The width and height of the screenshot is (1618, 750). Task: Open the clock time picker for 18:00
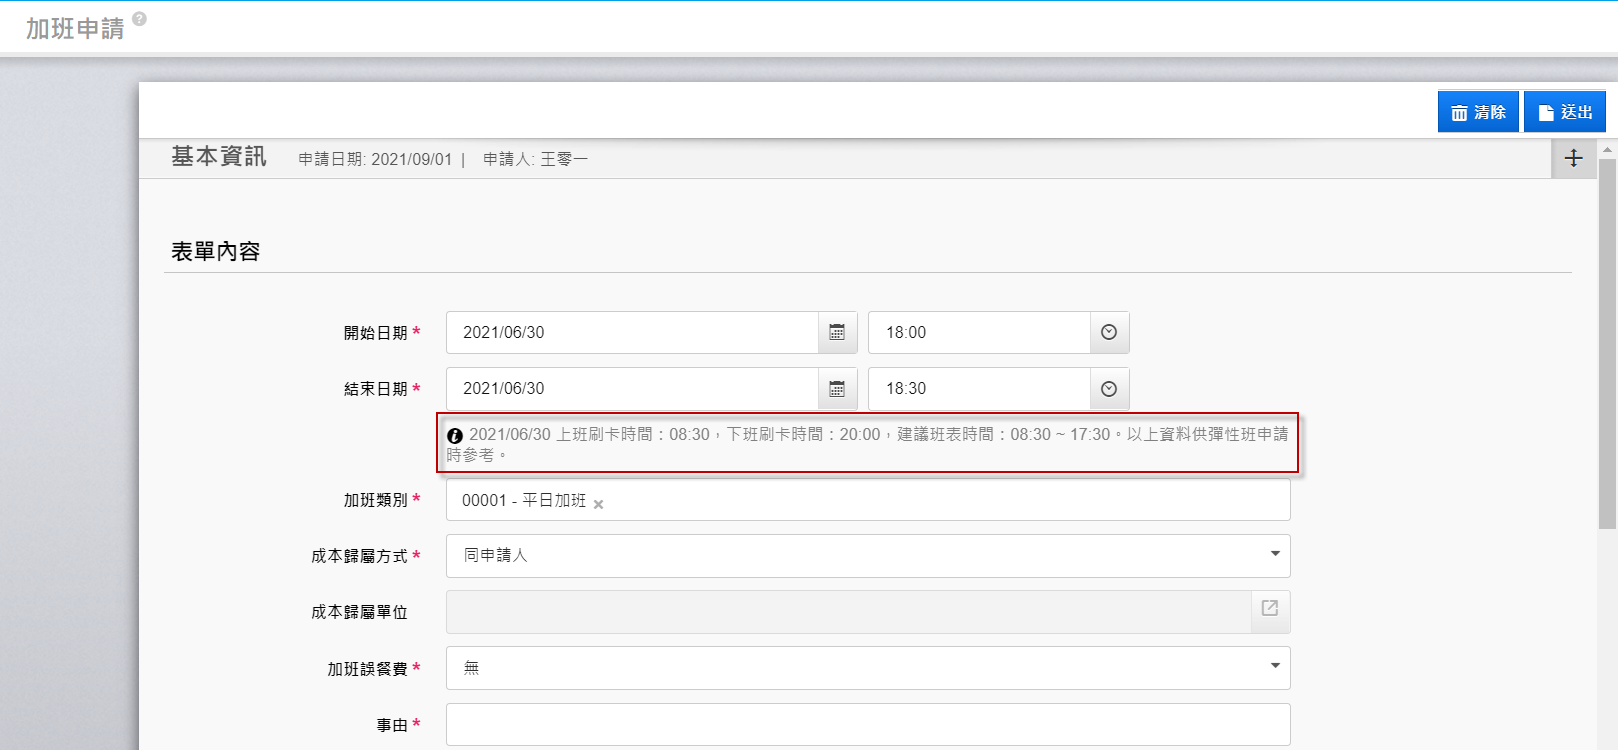point(1108,332)
